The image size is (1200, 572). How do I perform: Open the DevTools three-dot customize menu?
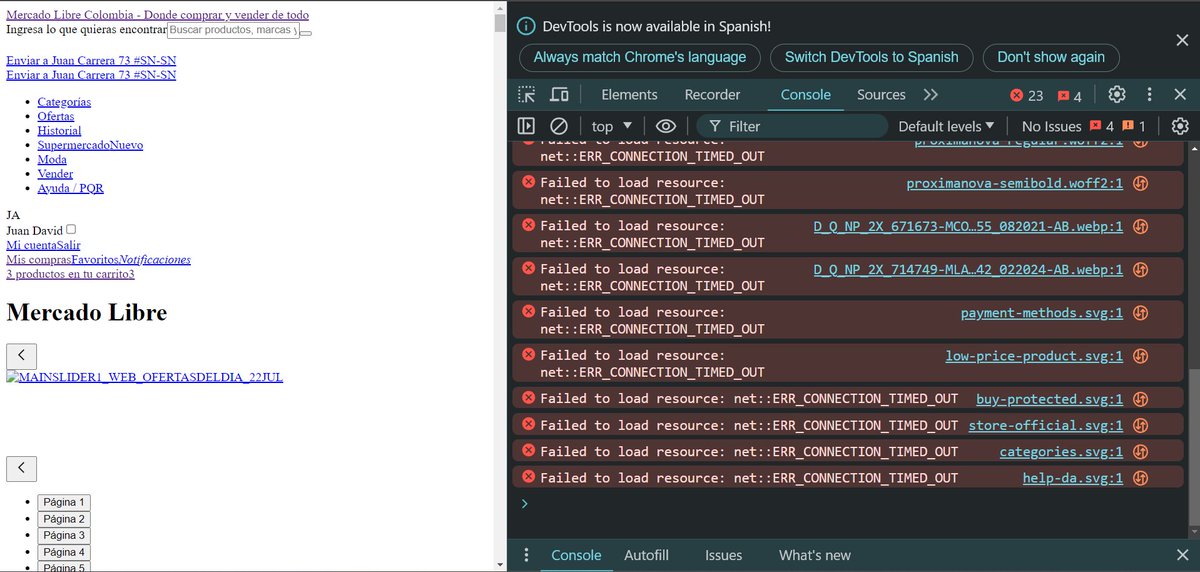pyautogui.click(x=1151, y=95)
